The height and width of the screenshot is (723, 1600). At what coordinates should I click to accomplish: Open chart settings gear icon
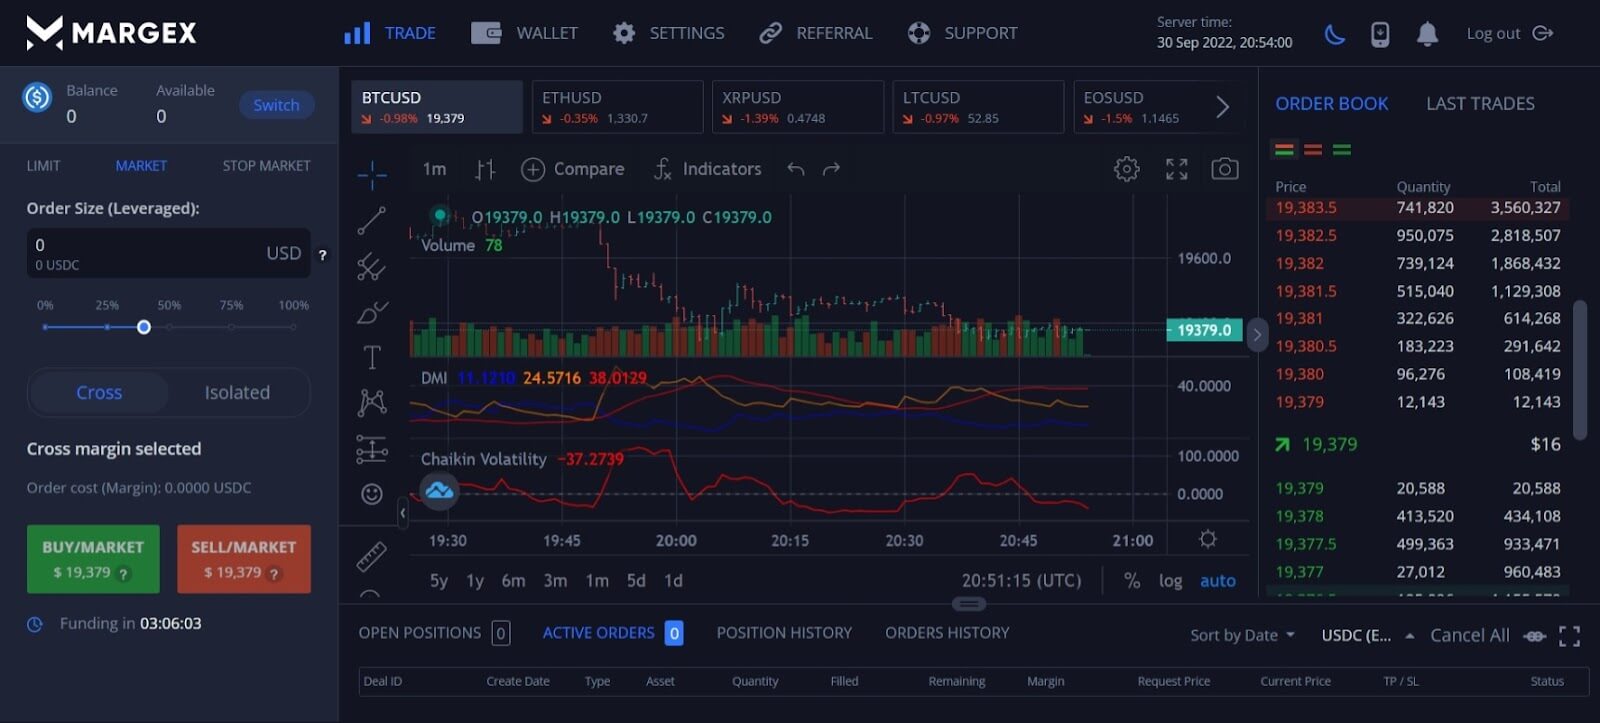(1127, 169)
